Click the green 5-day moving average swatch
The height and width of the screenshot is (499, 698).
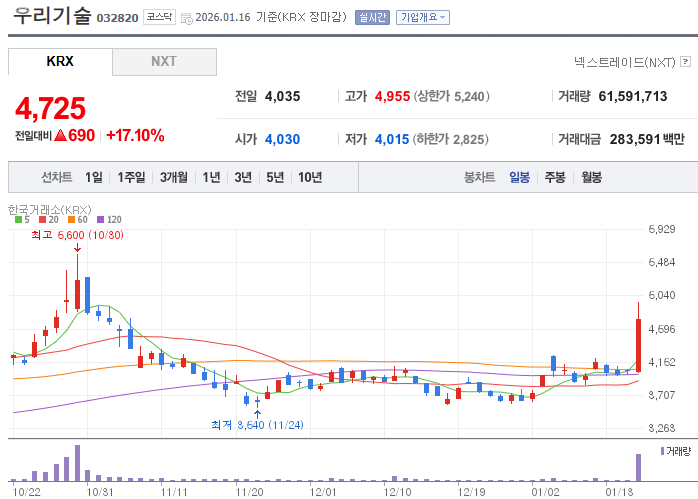(x=18, y=219)
